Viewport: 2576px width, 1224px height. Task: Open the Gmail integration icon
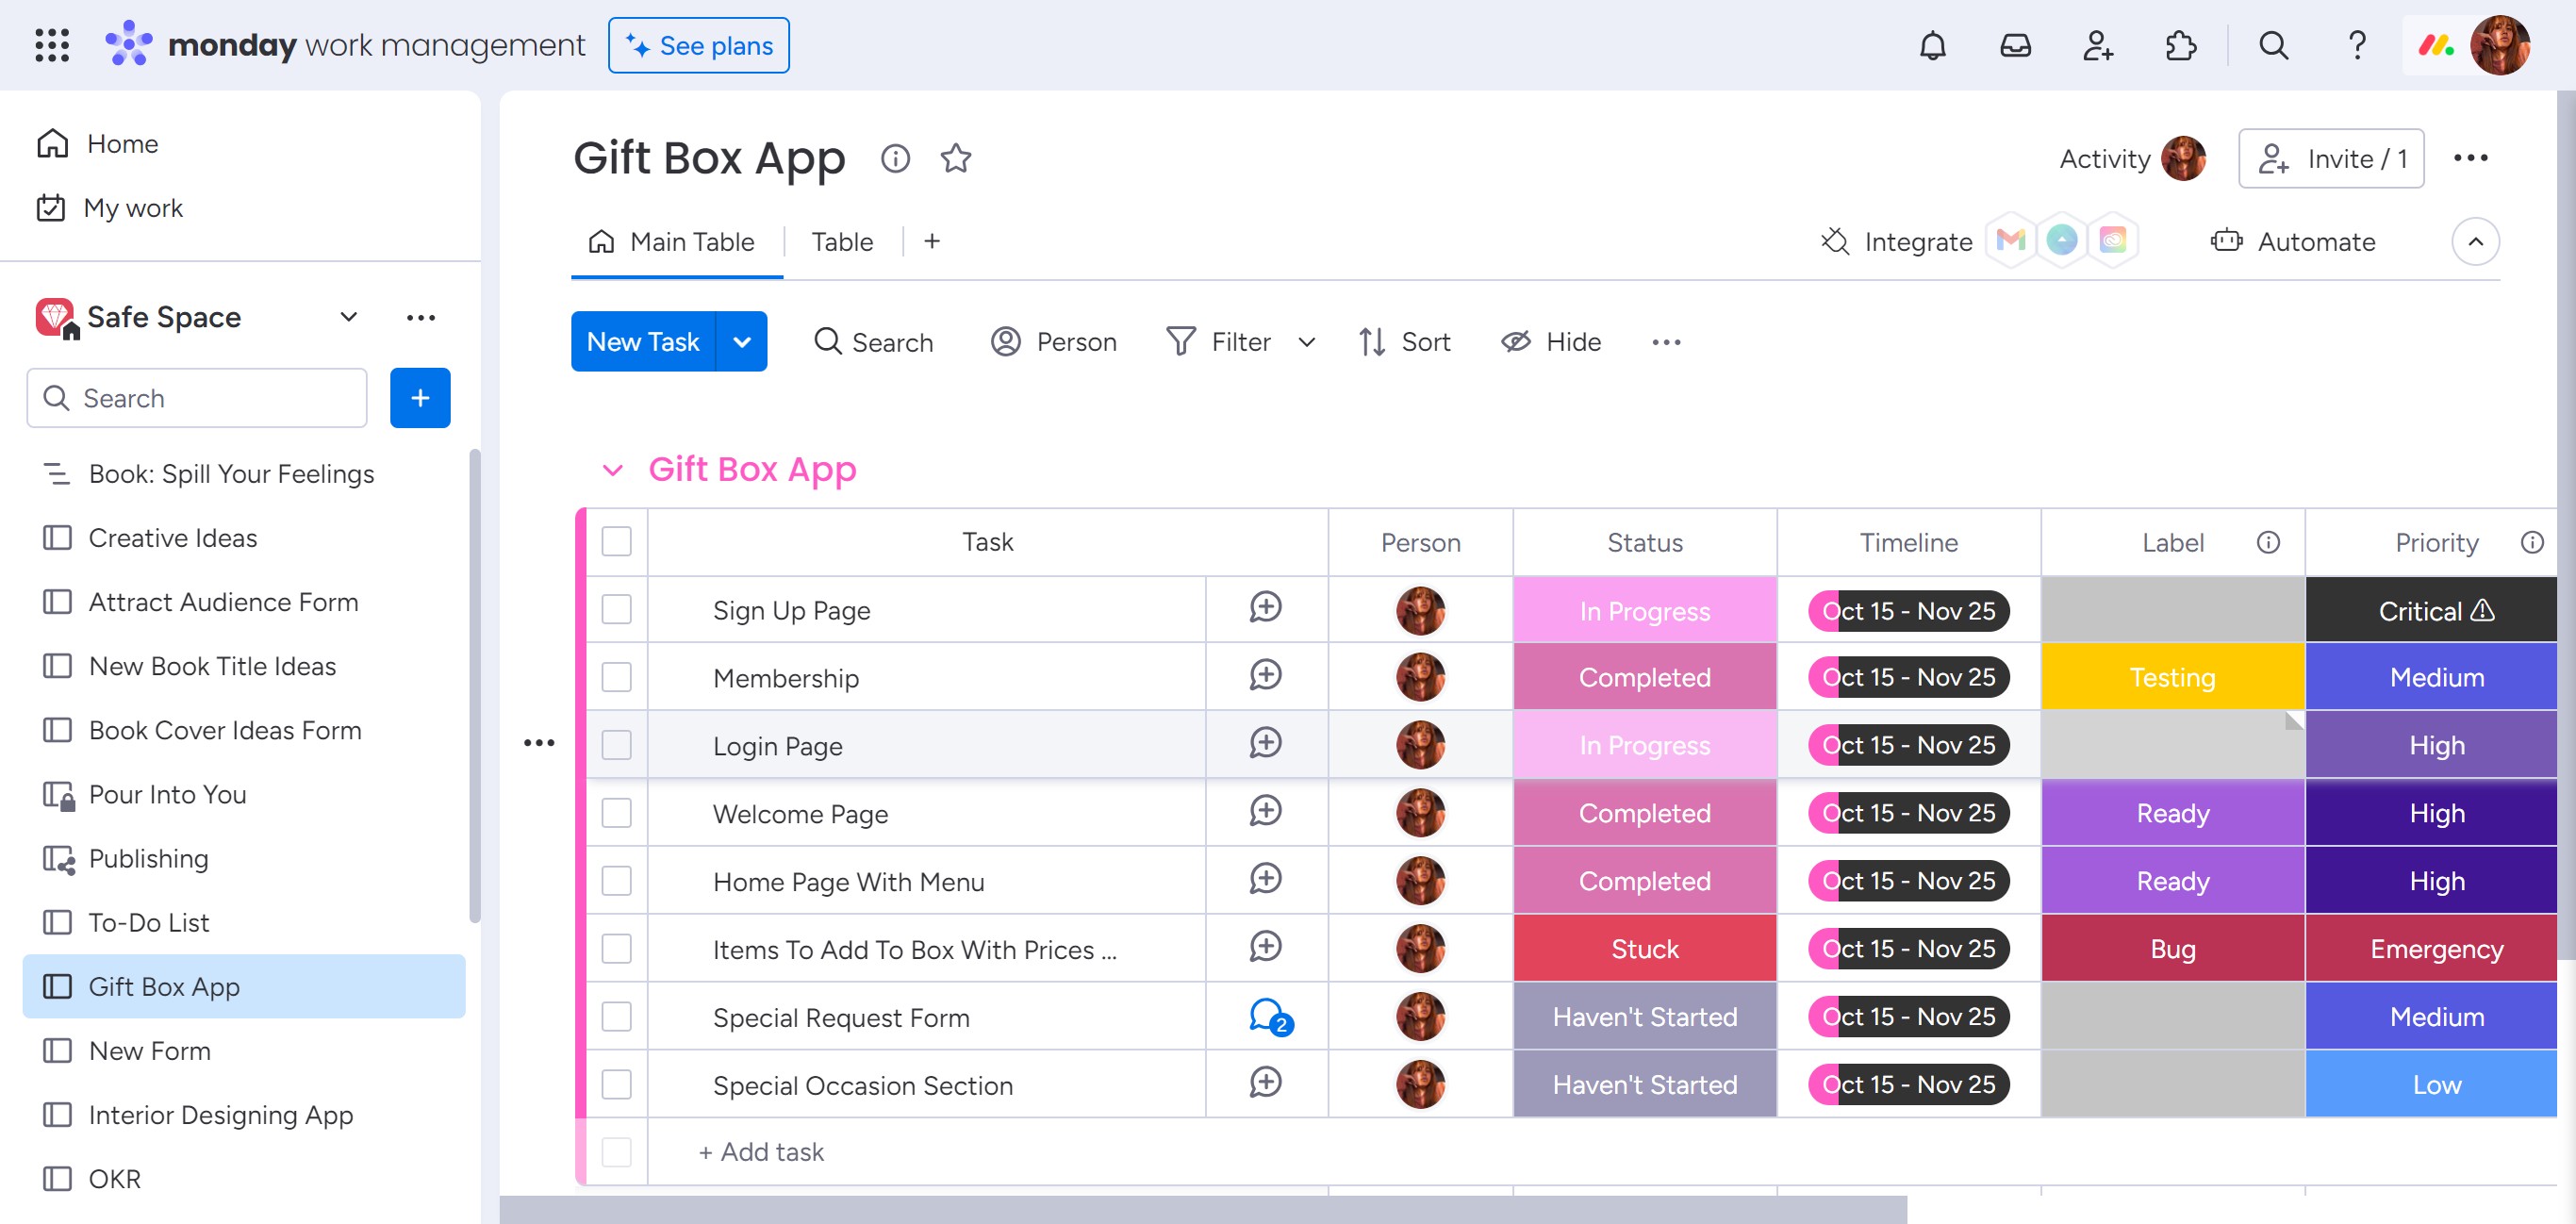pyautogui.click(x=2010, y=240)
